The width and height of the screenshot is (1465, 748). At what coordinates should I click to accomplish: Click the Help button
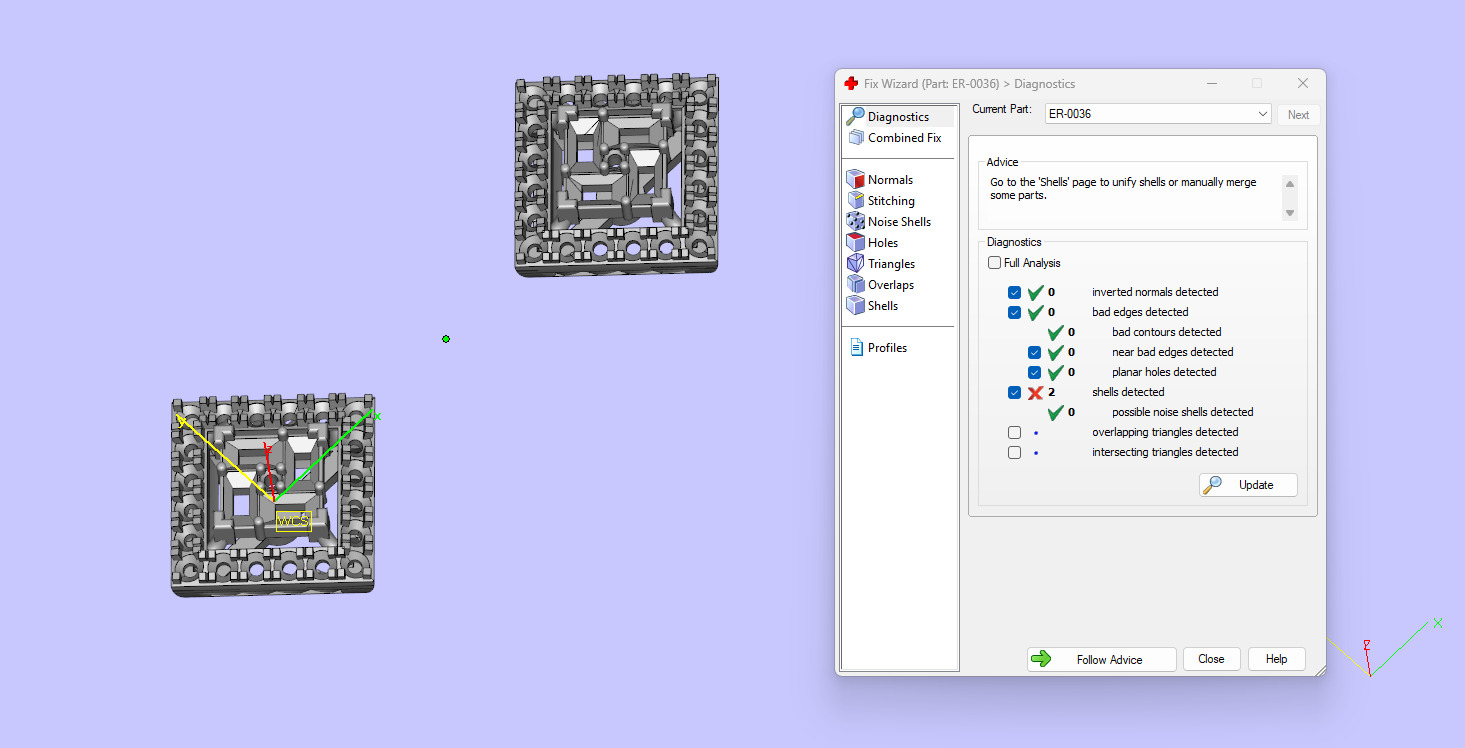pyautogui.click(x=1276, y=659)
